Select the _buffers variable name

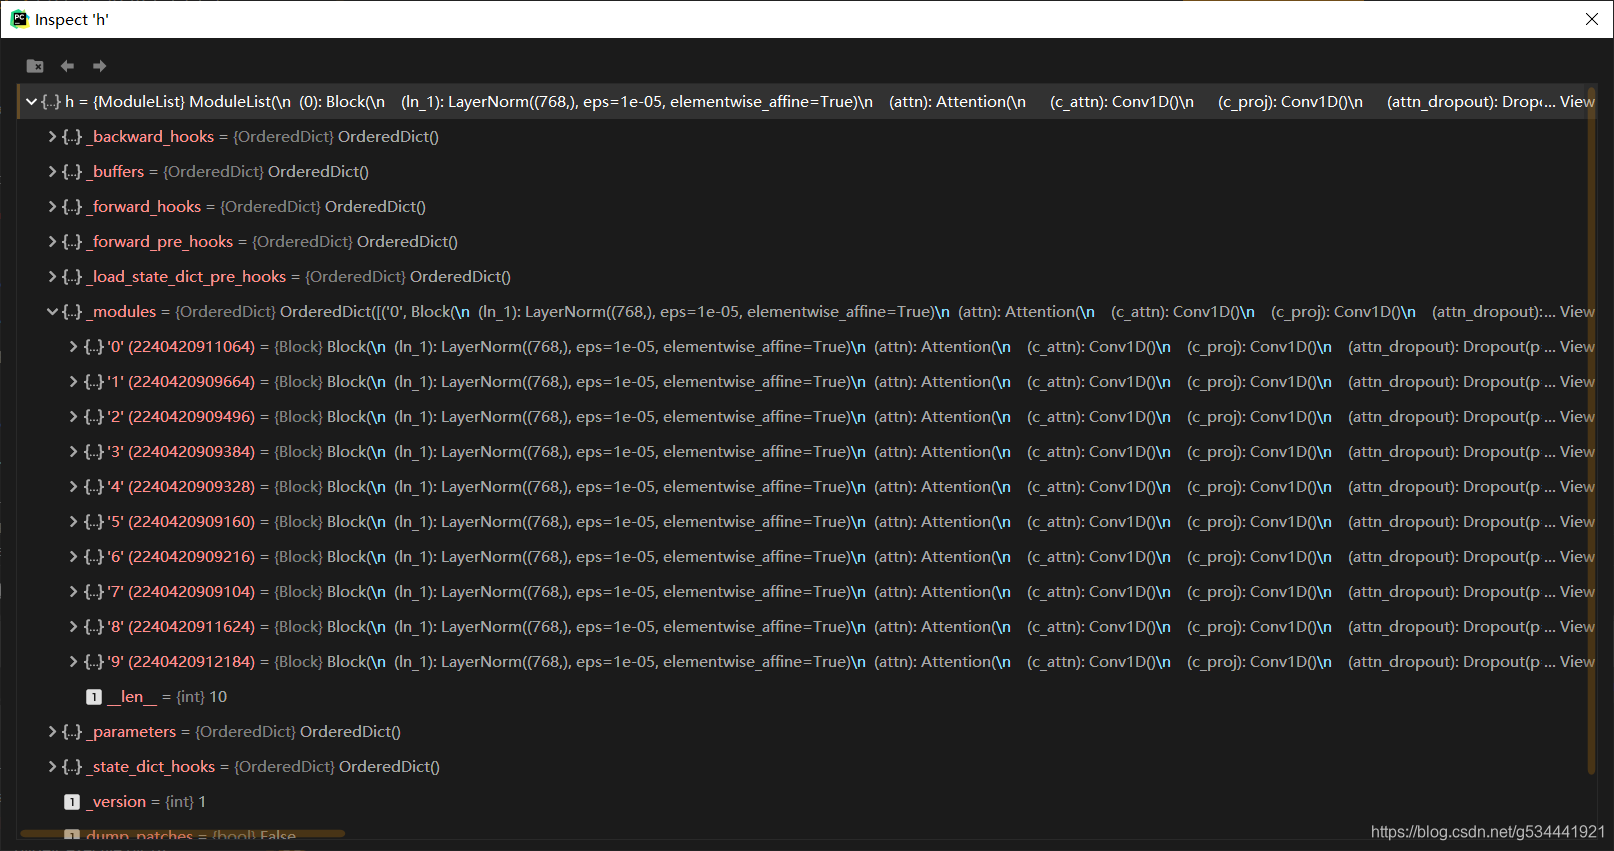click(115, 172)
